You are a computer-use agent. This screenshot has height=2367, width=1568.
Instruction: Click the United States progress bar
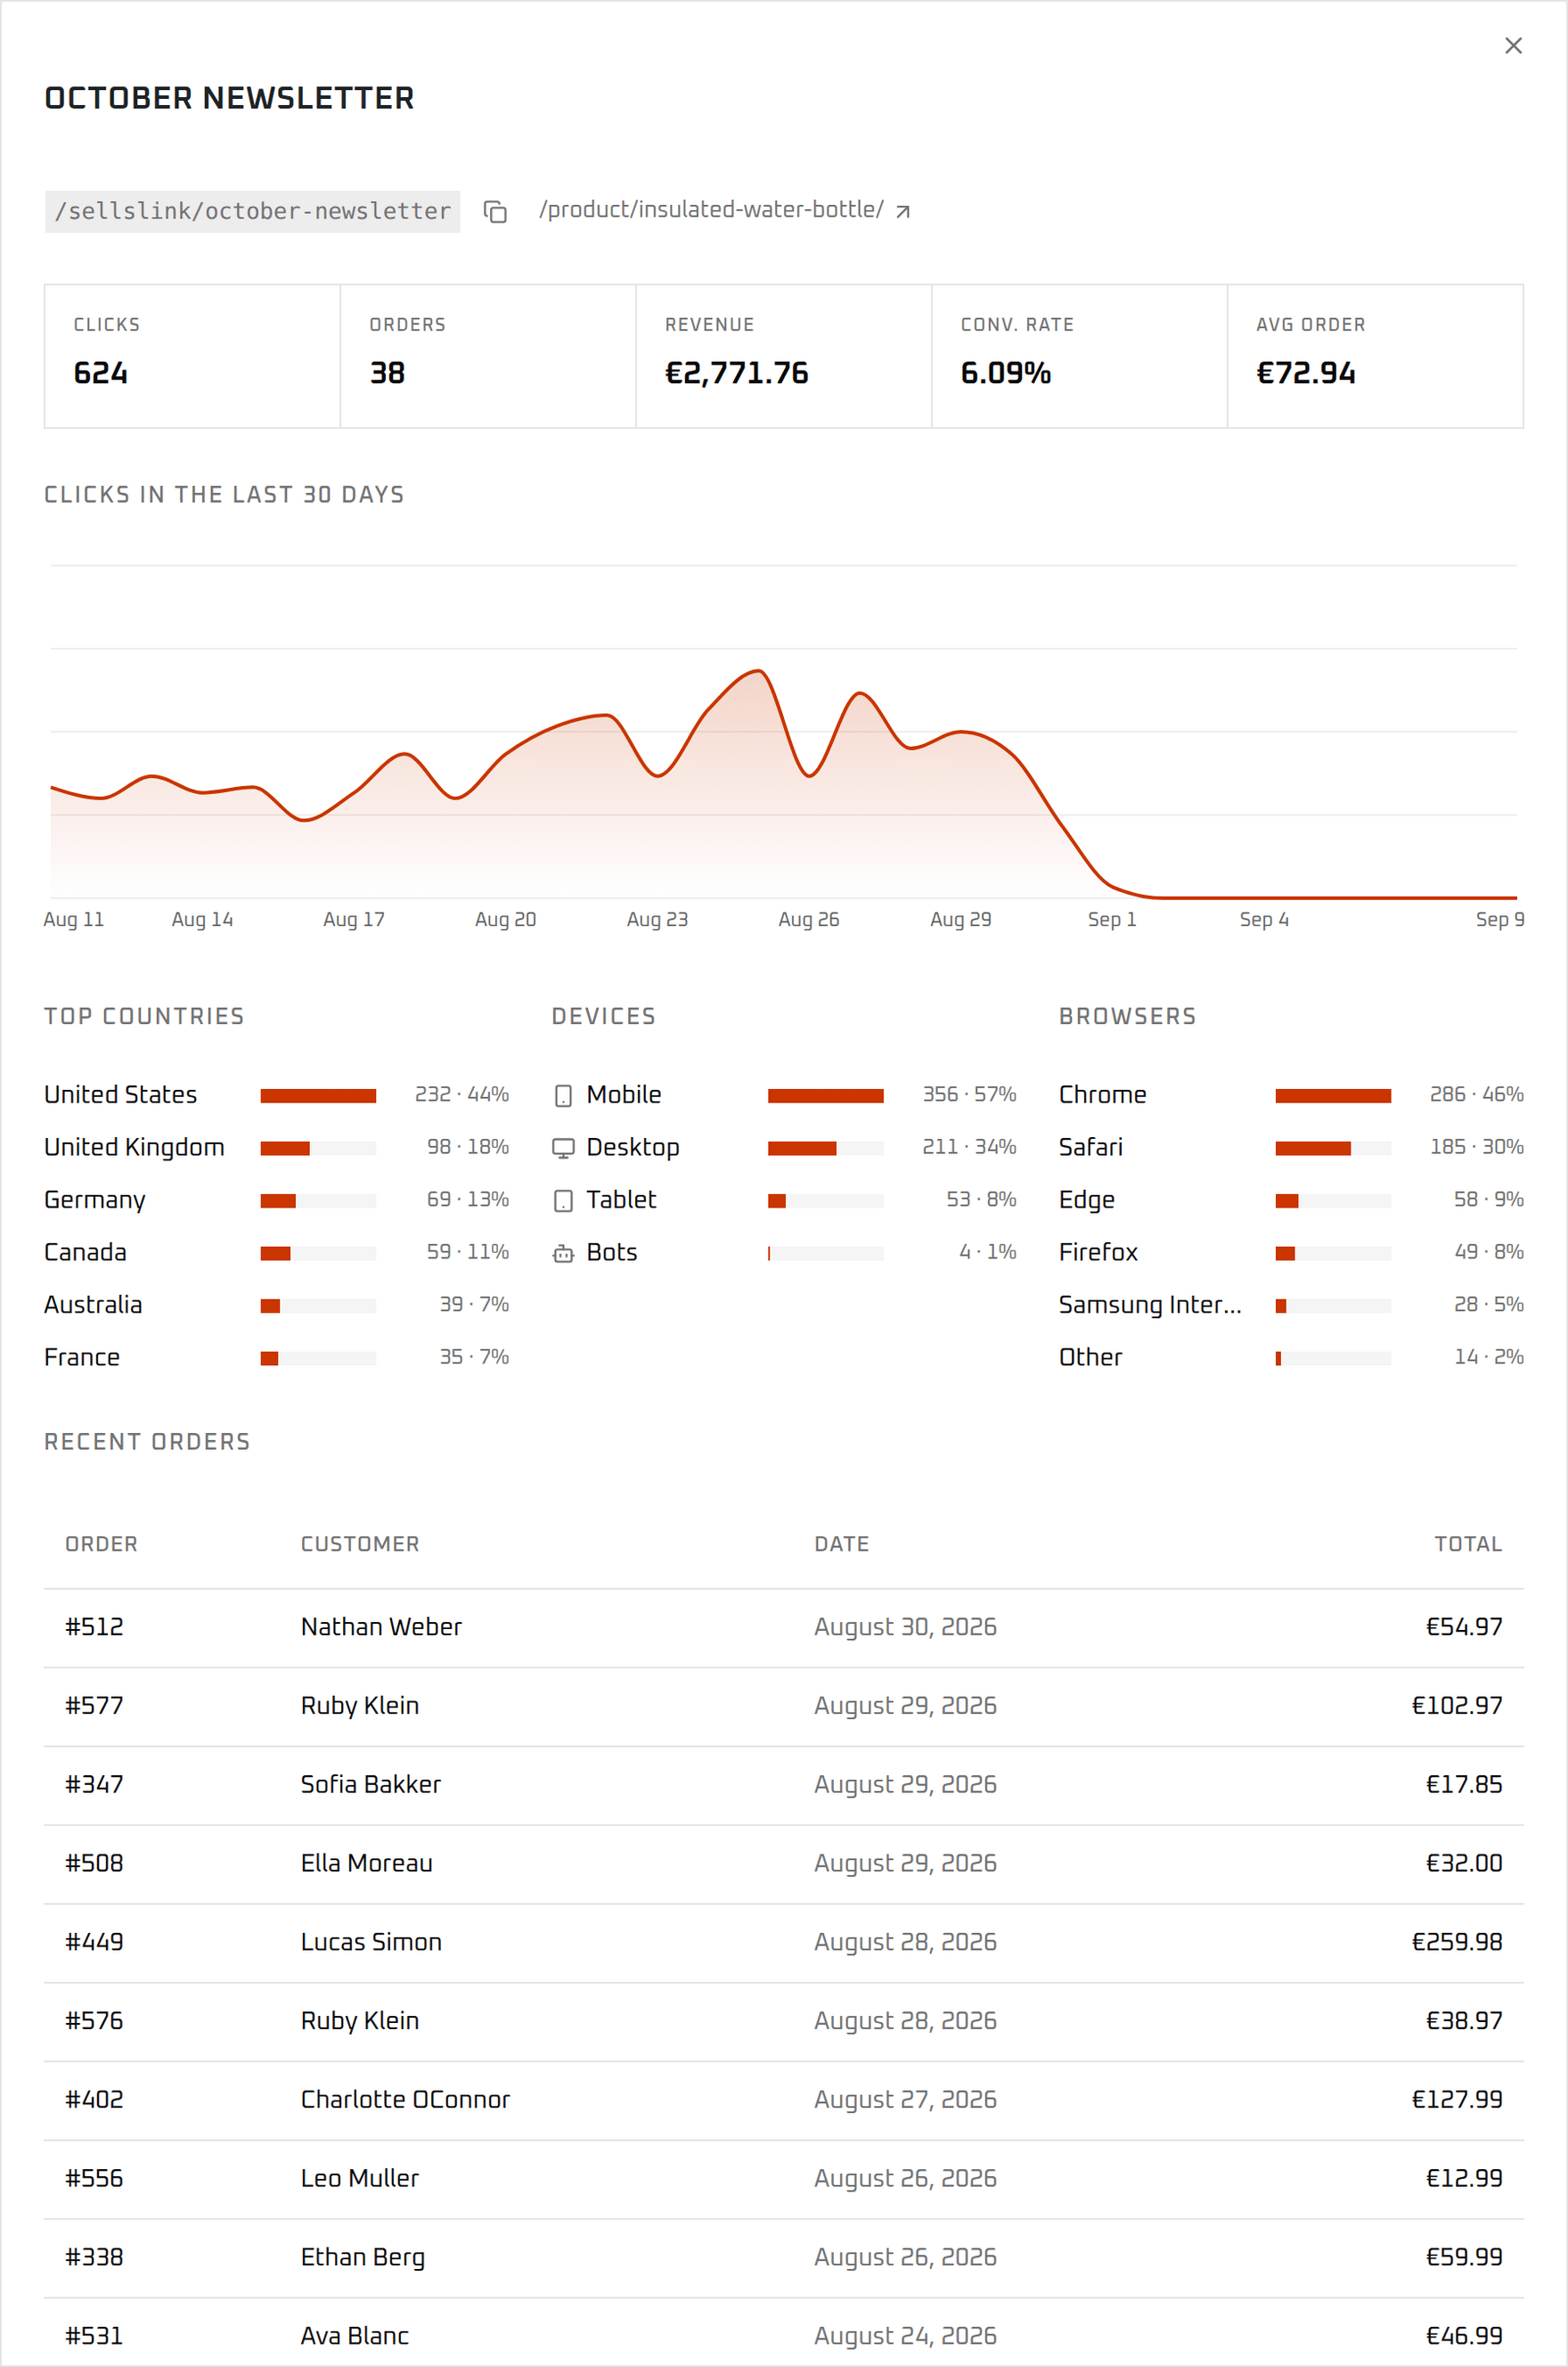(318, 1096)
